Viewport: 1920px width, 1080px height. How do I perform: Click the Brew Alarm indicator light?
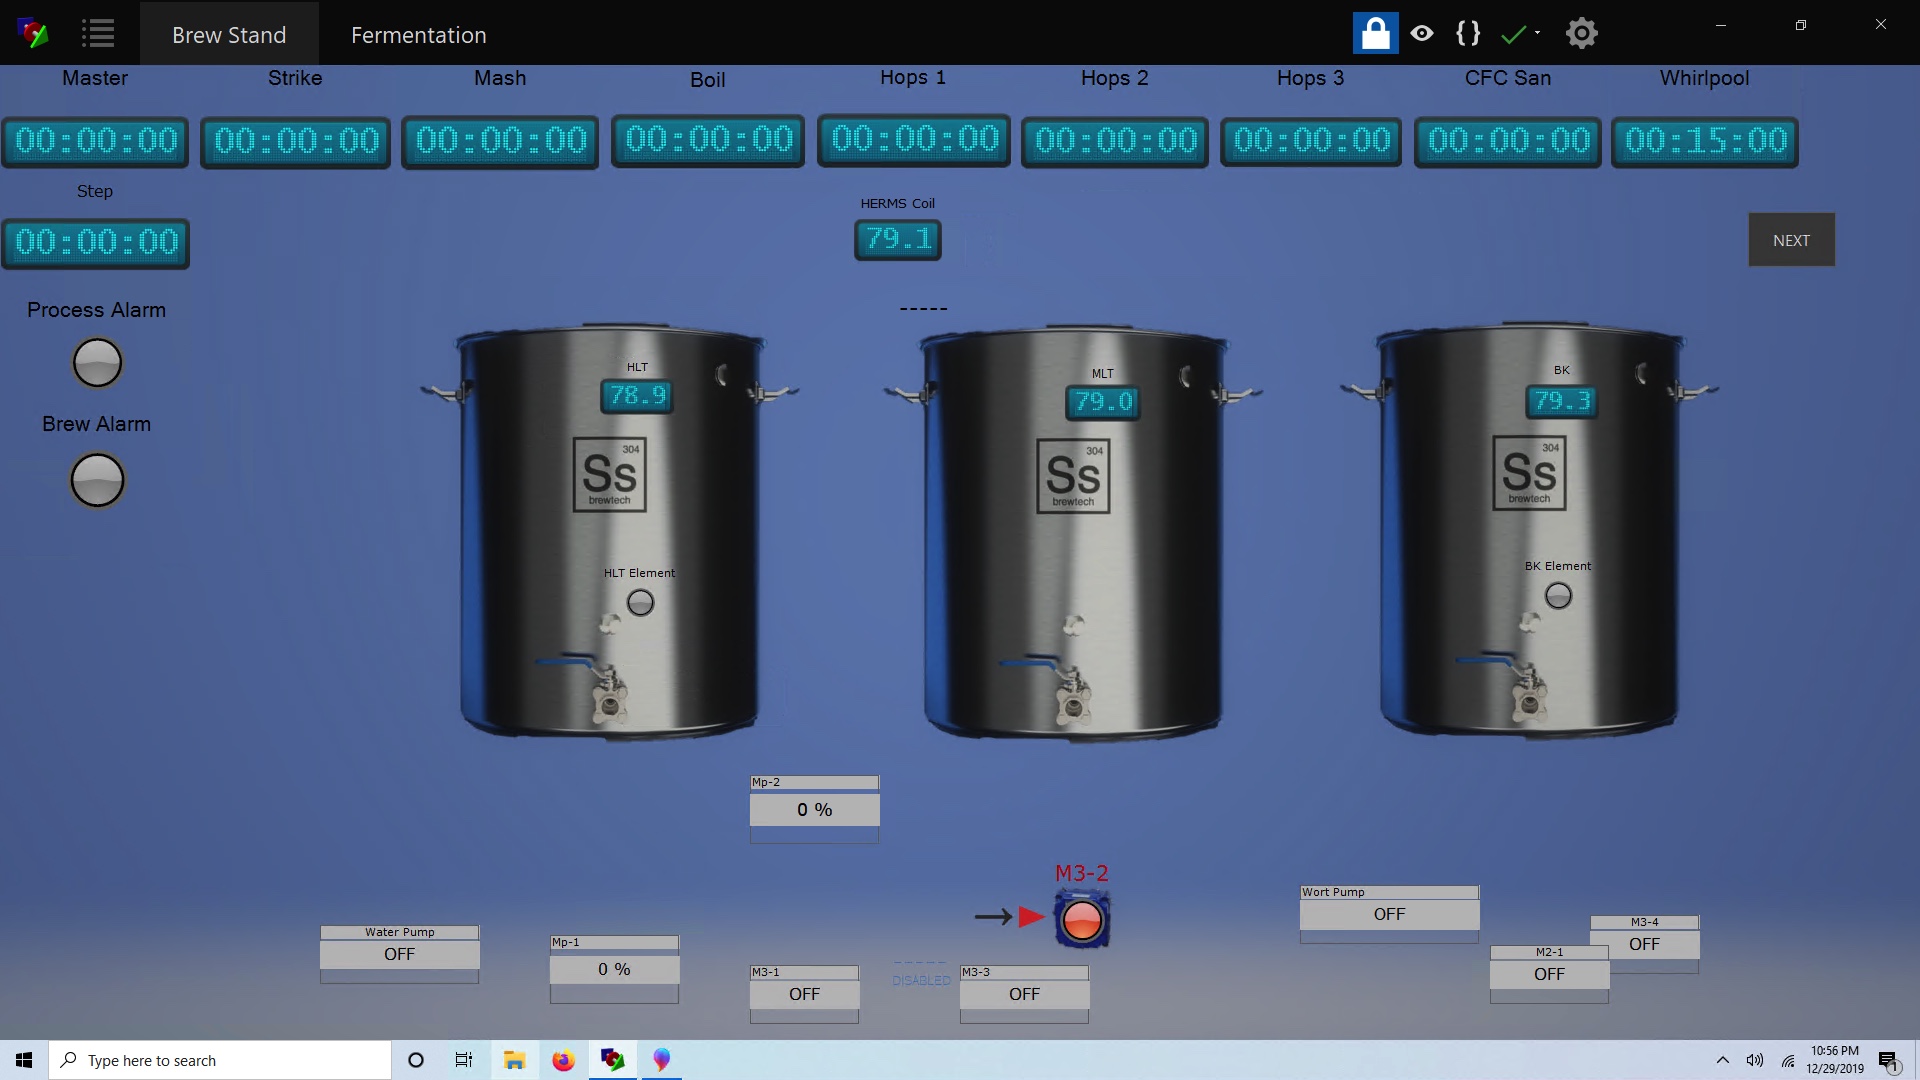[97, 480]
